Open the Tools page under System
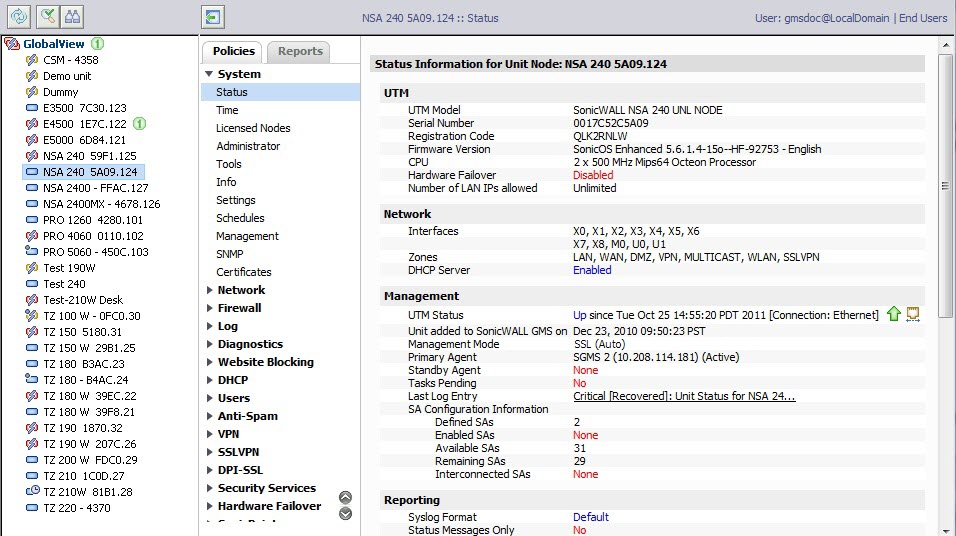Screen dimensions: 956x536 tap(229, 164)
